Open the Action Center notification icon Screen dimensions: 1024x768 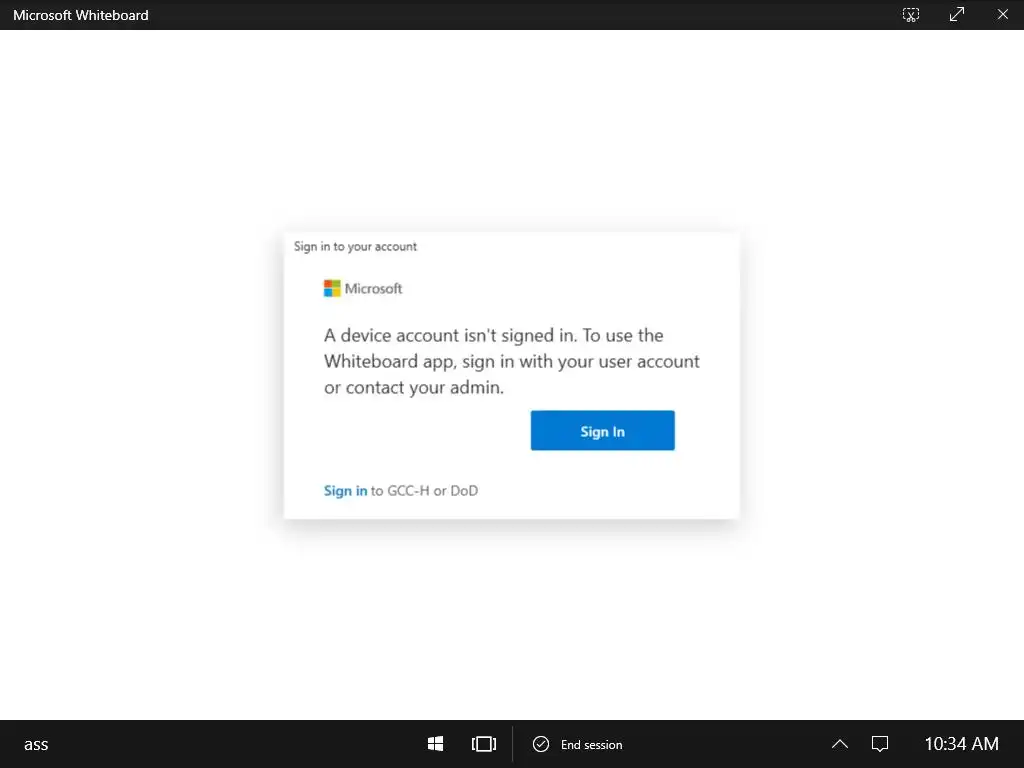pyautogui.click(x=880, y=744)
